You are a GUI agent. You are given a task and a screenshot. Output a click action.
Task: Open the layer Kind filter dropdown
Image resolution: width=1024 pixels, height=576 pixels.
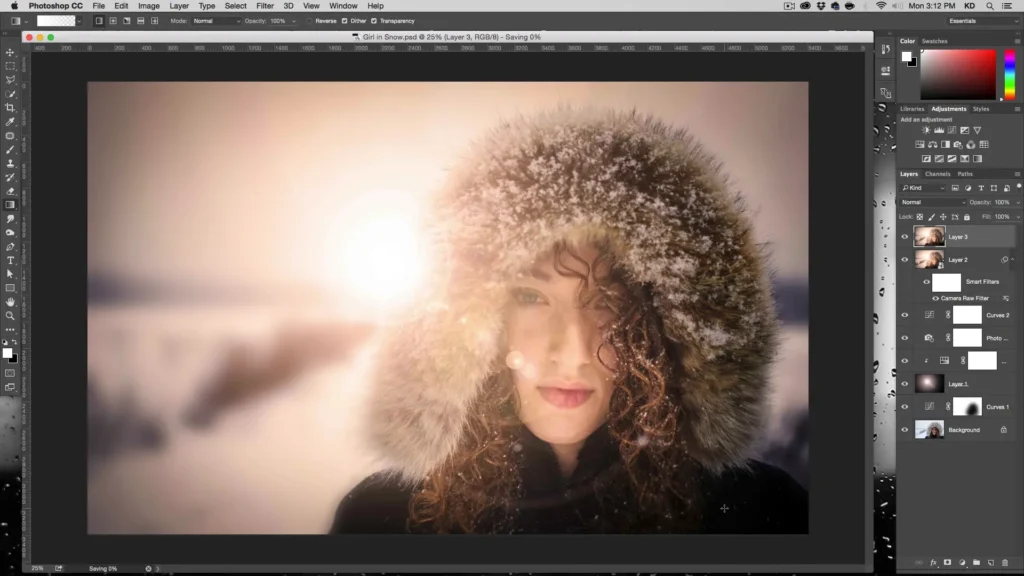pyautogui.click(x=923, y=188)
